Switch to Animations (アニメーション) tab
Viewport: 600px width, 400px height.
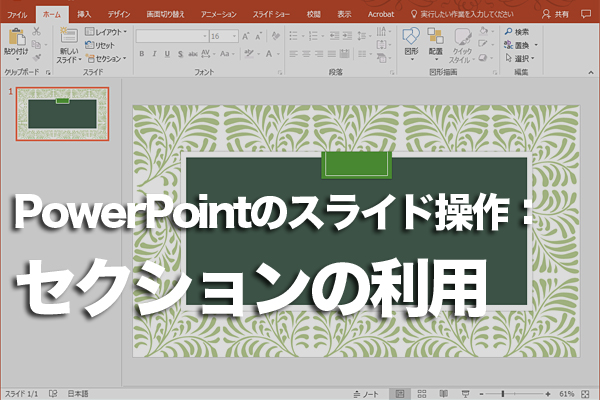pos(219,14)
